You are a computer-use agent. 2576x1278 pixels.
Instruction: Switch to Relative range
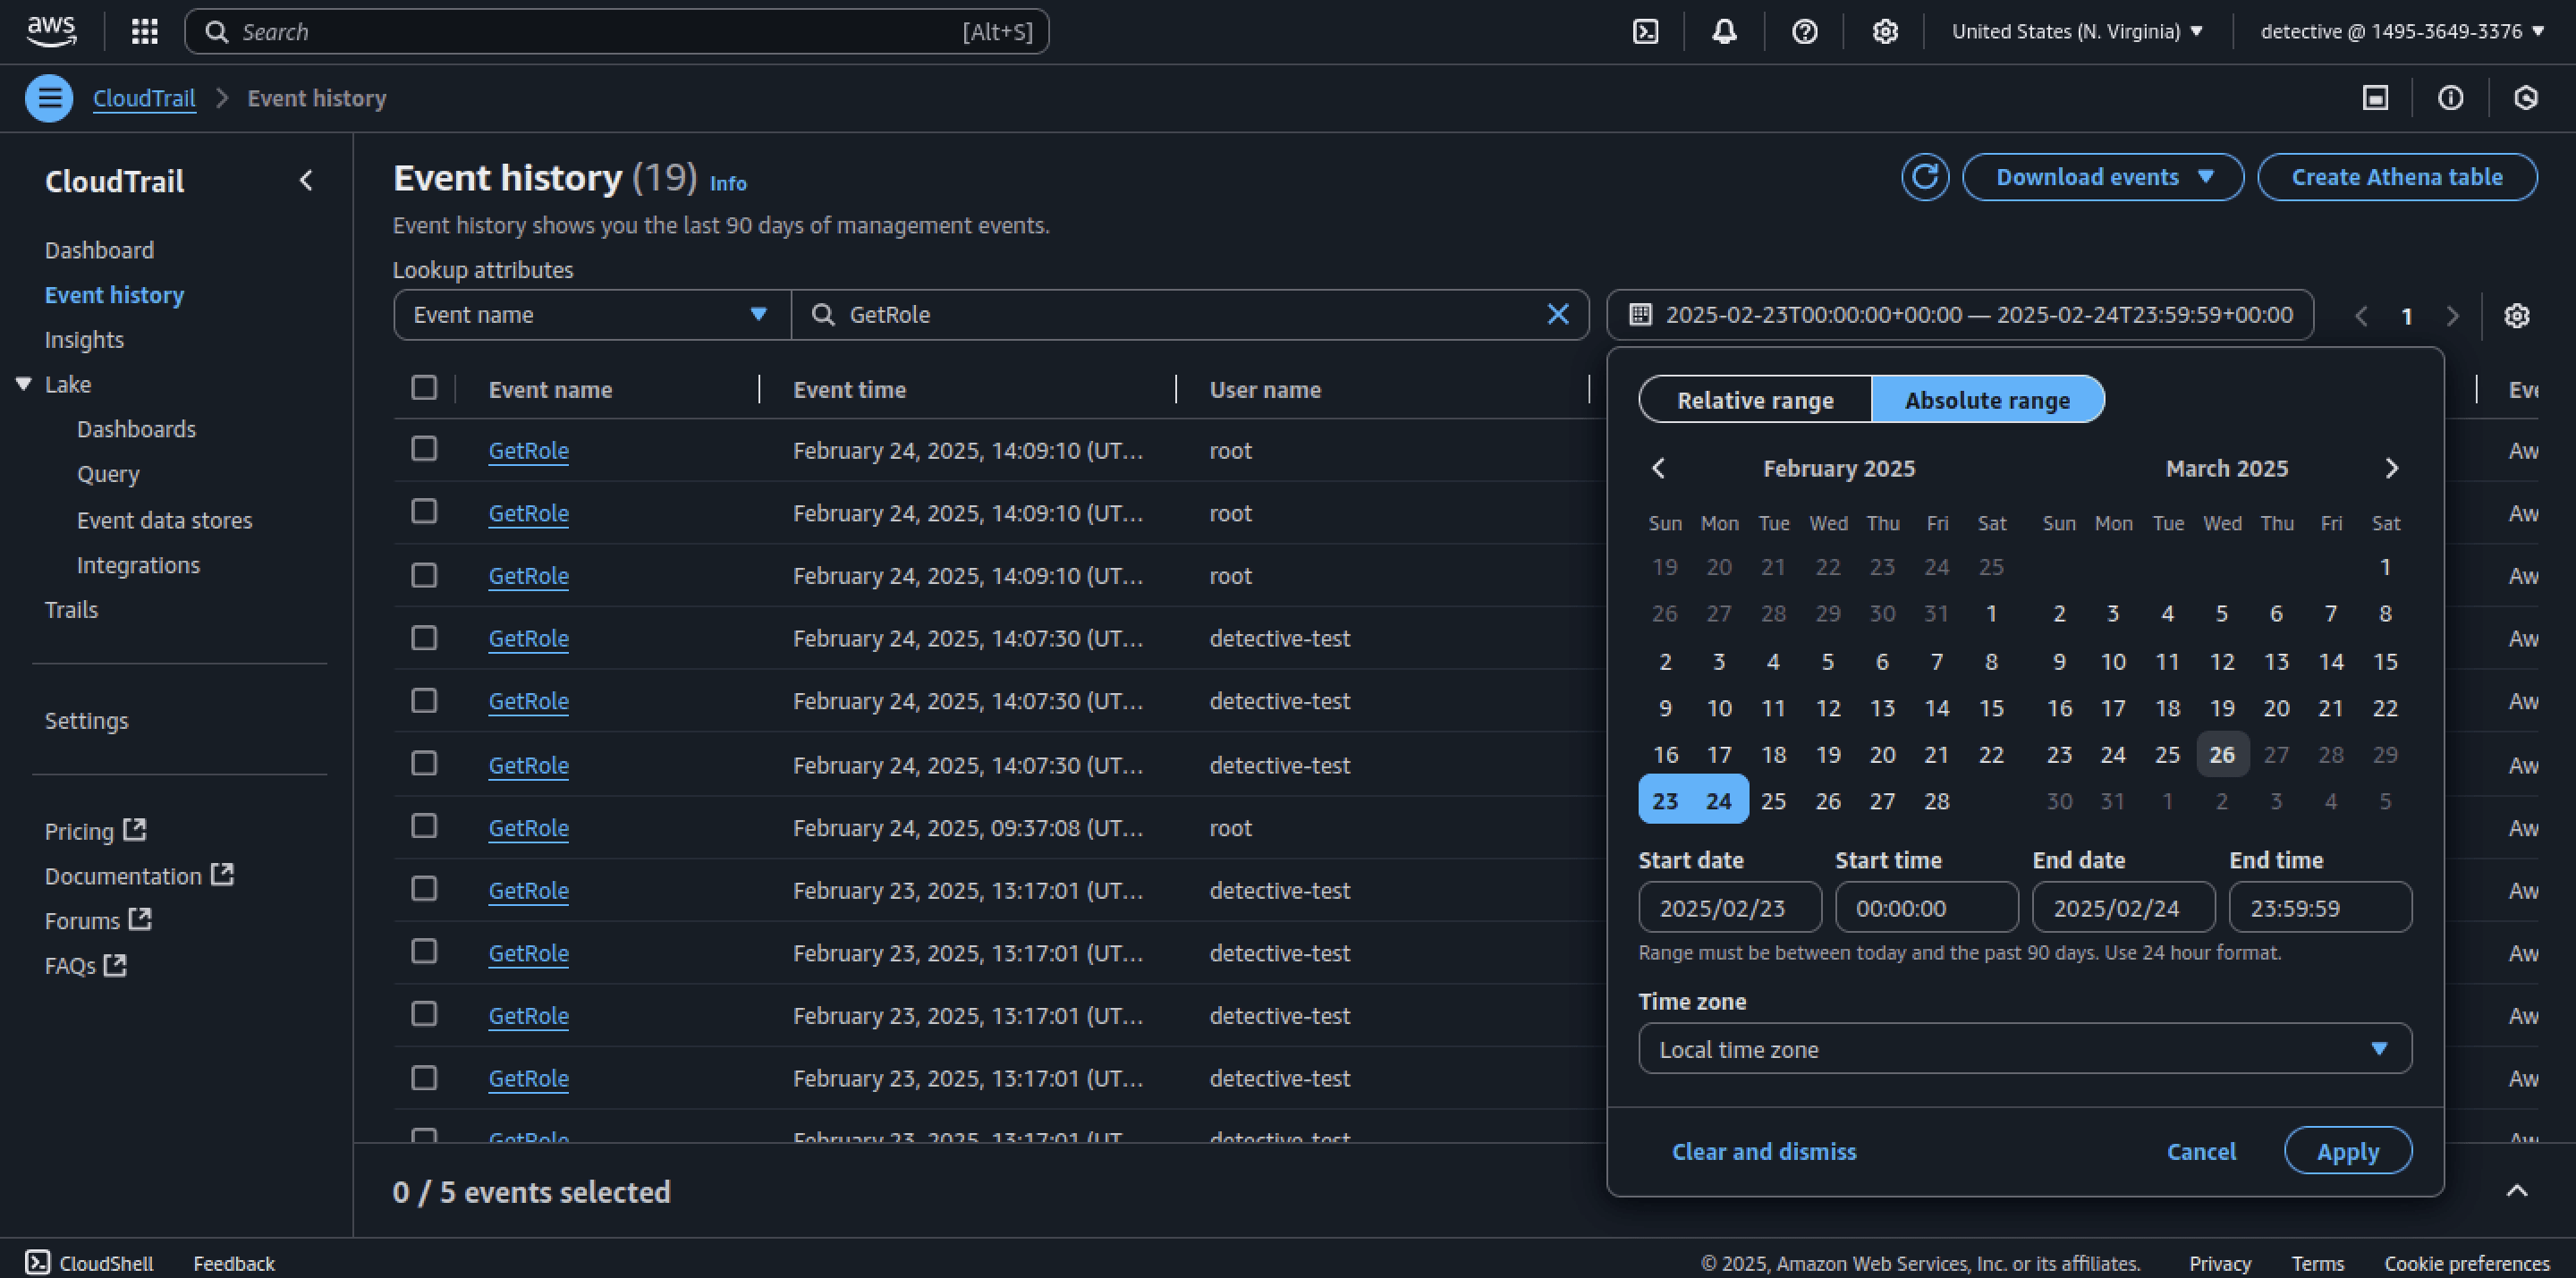[1755, 400]
